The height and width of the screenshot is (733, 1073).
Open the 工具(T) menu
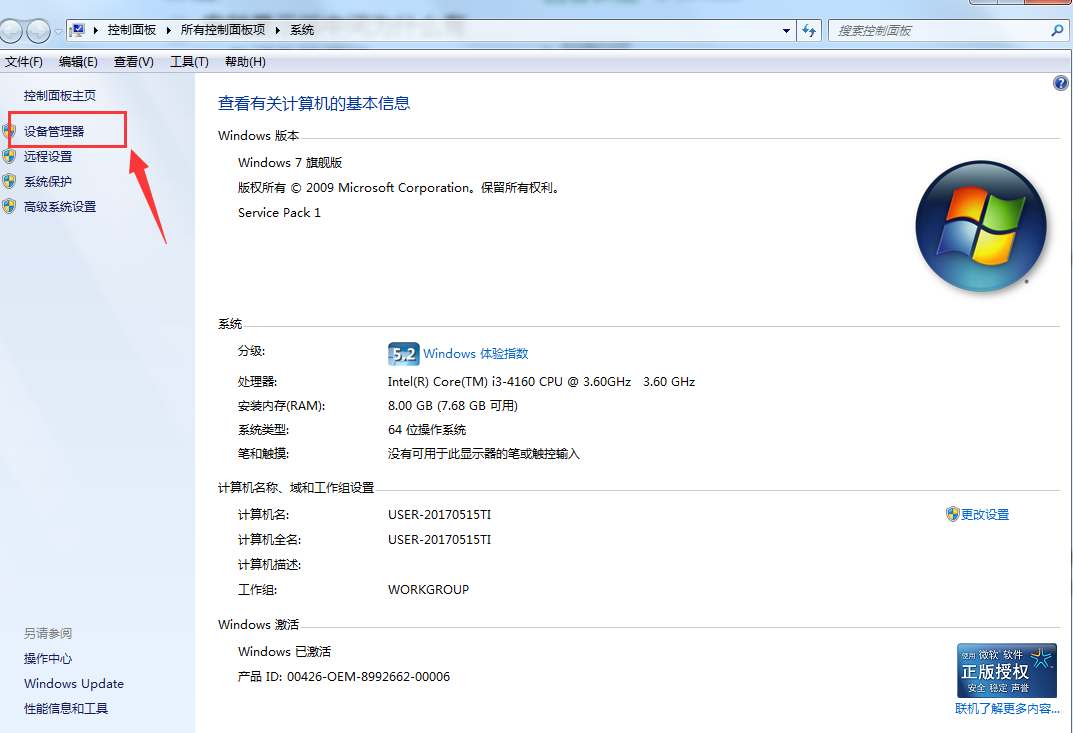click(189, 62)
